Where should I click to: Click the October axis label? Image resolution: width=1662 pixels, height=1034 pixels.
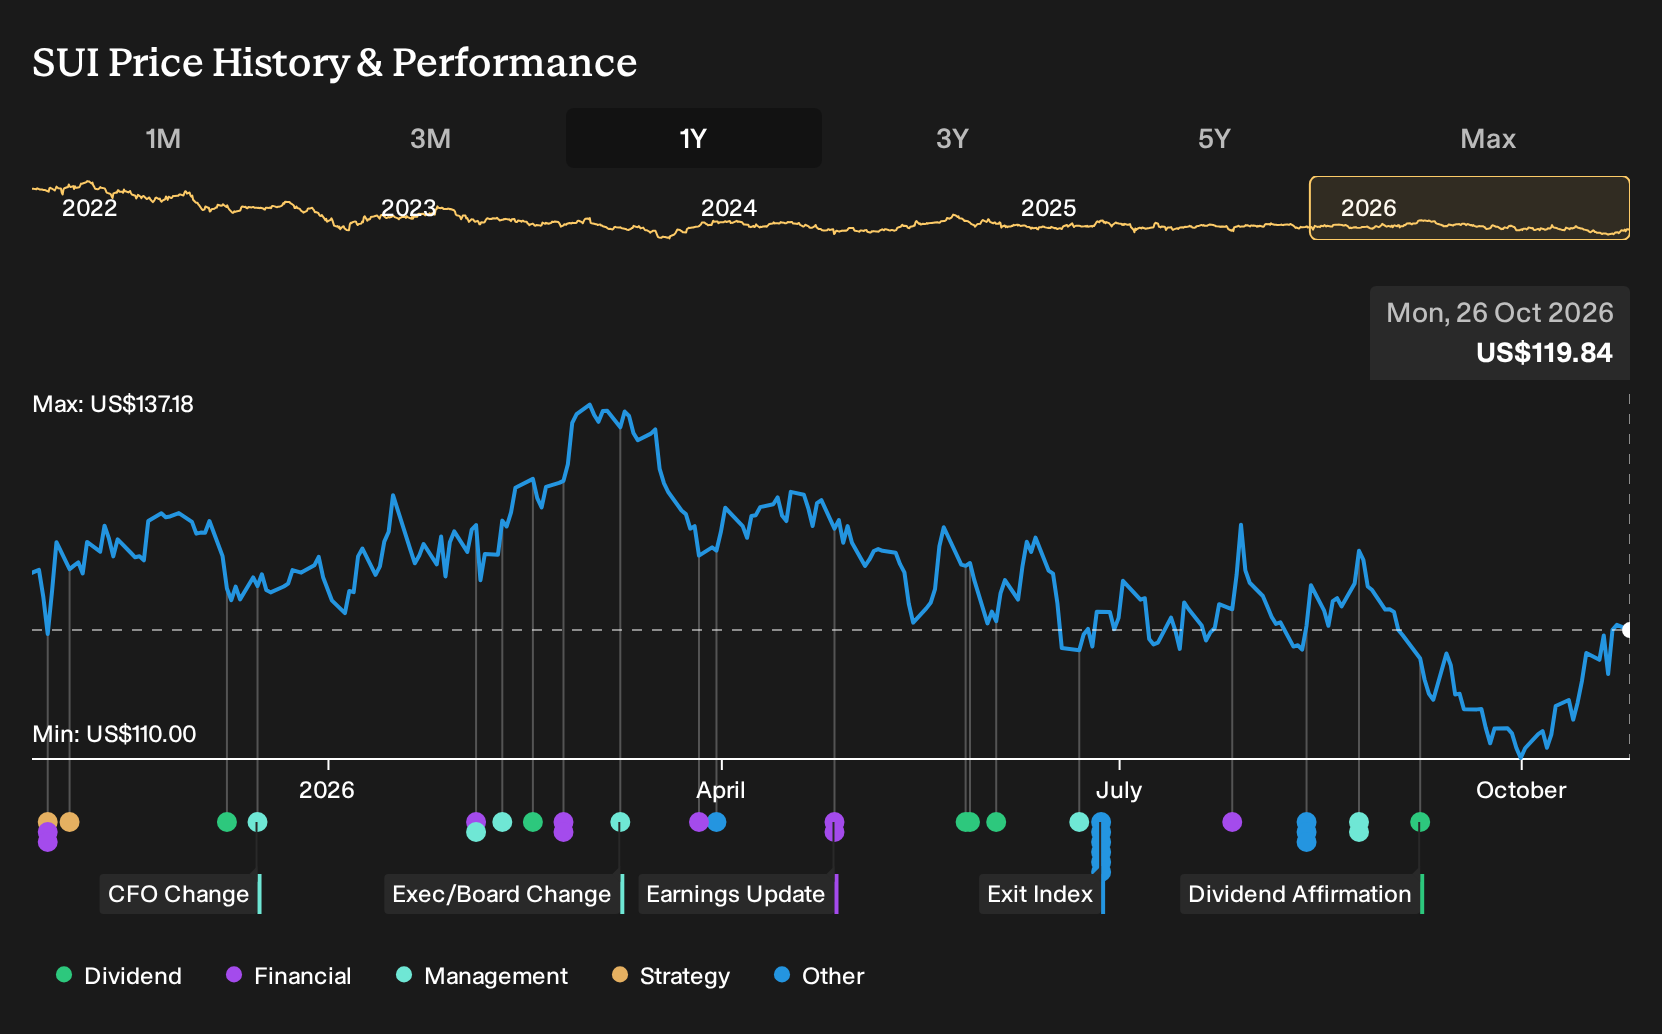click(1521, 790)
